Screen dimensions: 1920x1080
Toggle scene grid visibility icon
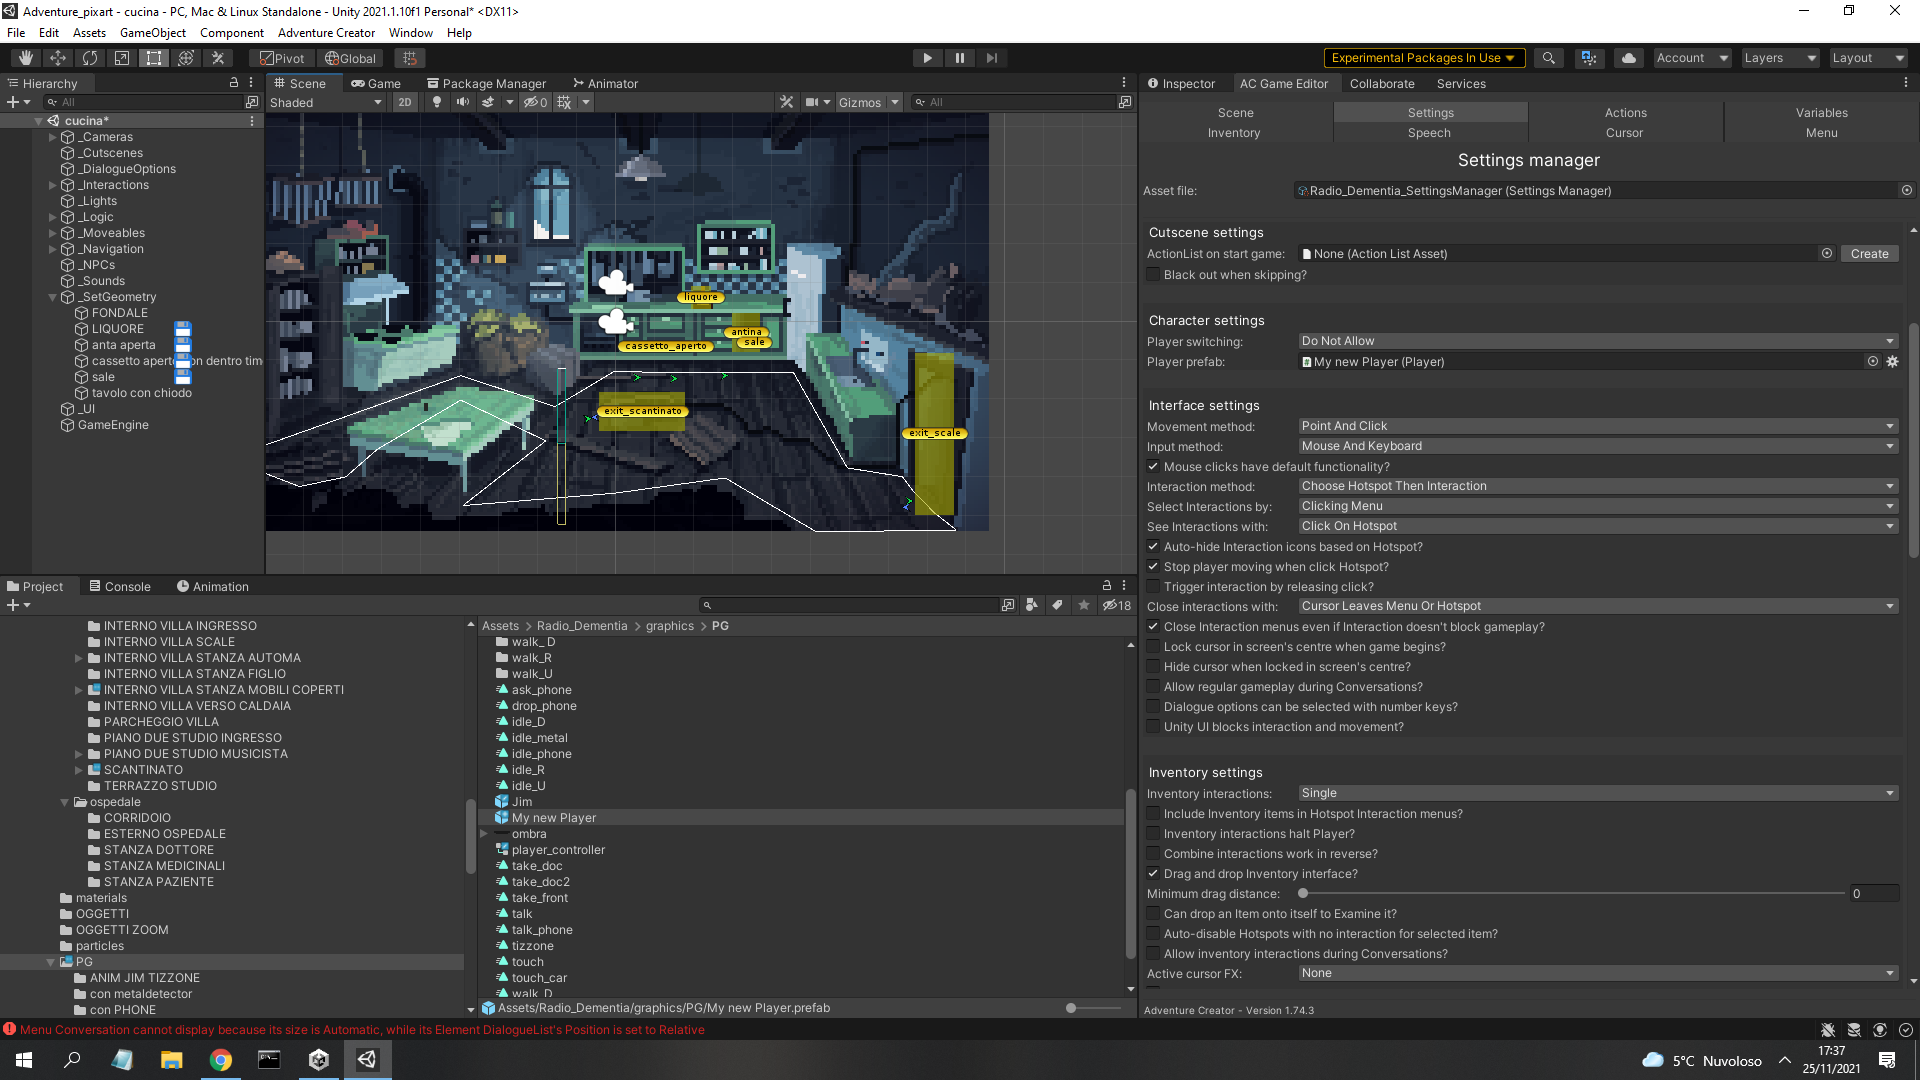click(564, 102)
